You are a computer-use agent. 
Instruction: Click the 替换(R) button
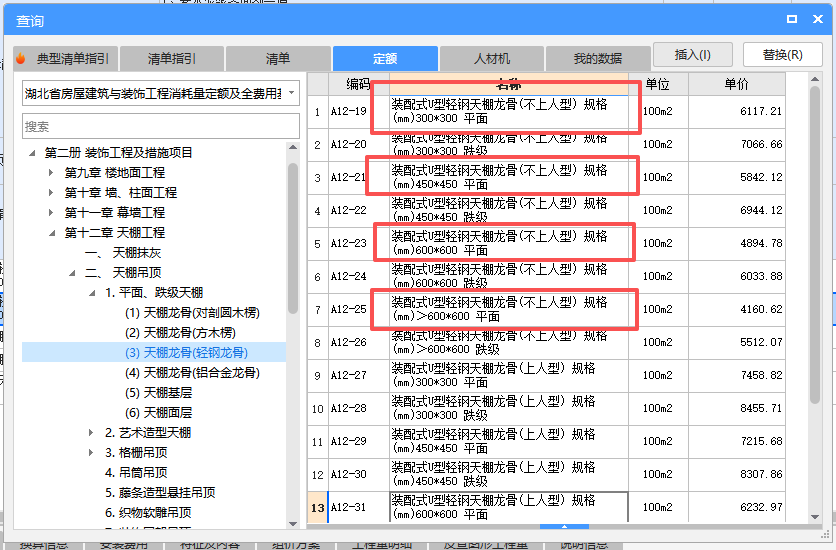point(782,55)
